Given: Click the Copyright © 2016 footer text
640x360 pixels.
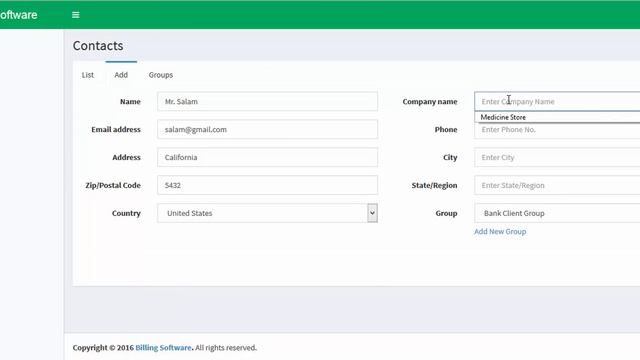Looking at the screenshot, I should (x=103, y=348).
